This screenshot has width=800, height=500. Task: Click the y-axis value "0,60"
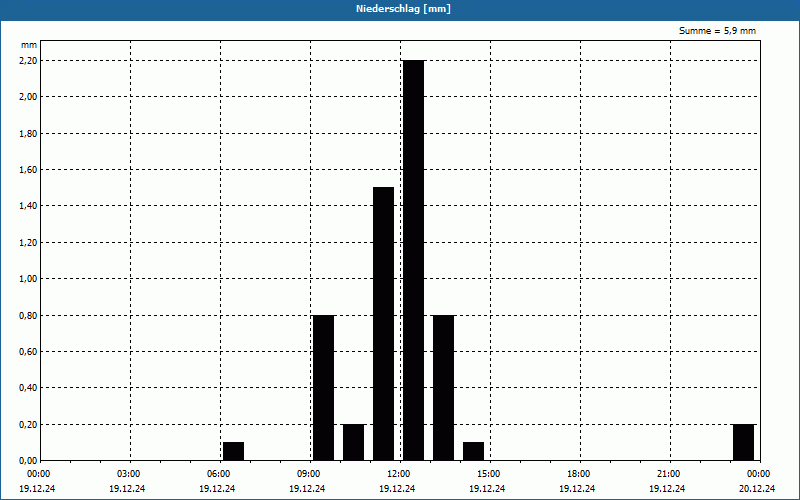29,352
